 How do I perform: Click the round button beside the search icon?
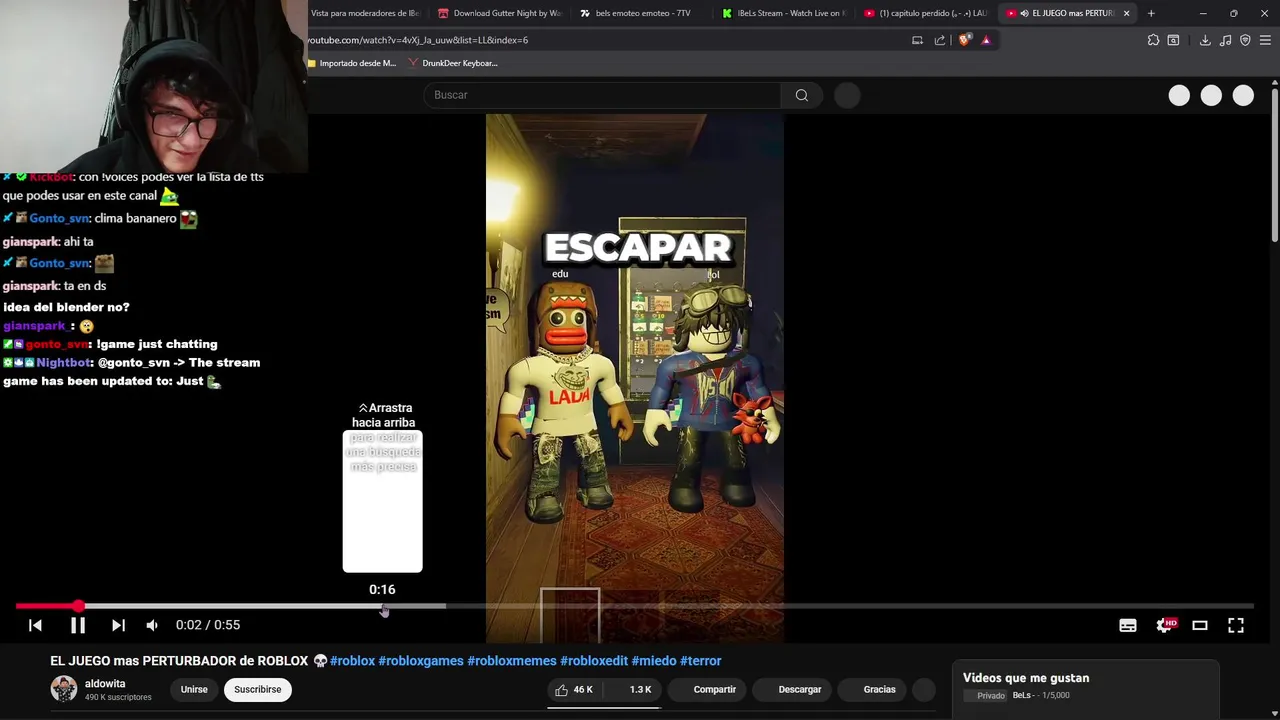(x=847, y=95)
